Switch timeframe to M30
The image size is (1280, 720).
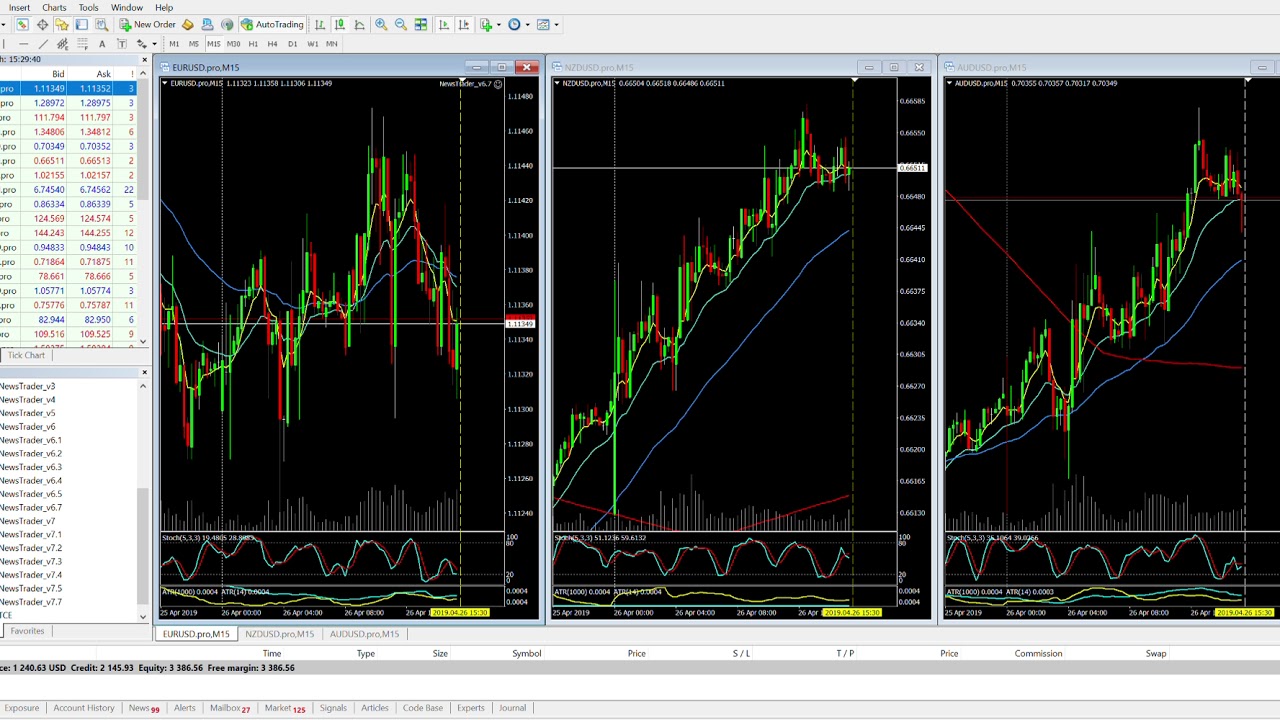click(x=233, y=44)
